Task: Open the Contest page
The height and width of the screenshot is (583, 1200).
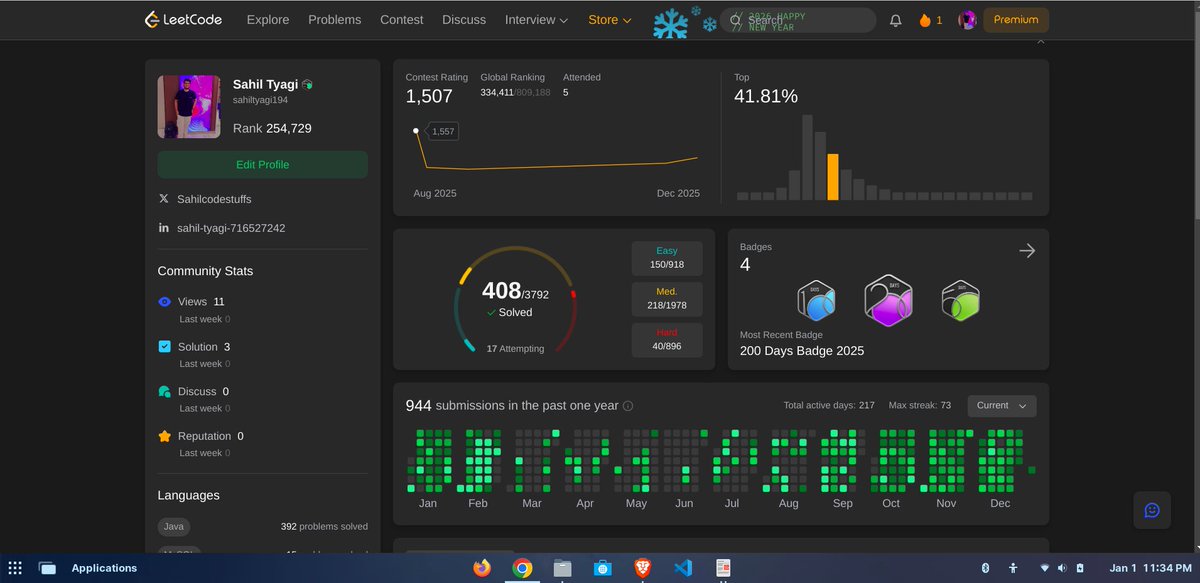Action: coord(402,20)
